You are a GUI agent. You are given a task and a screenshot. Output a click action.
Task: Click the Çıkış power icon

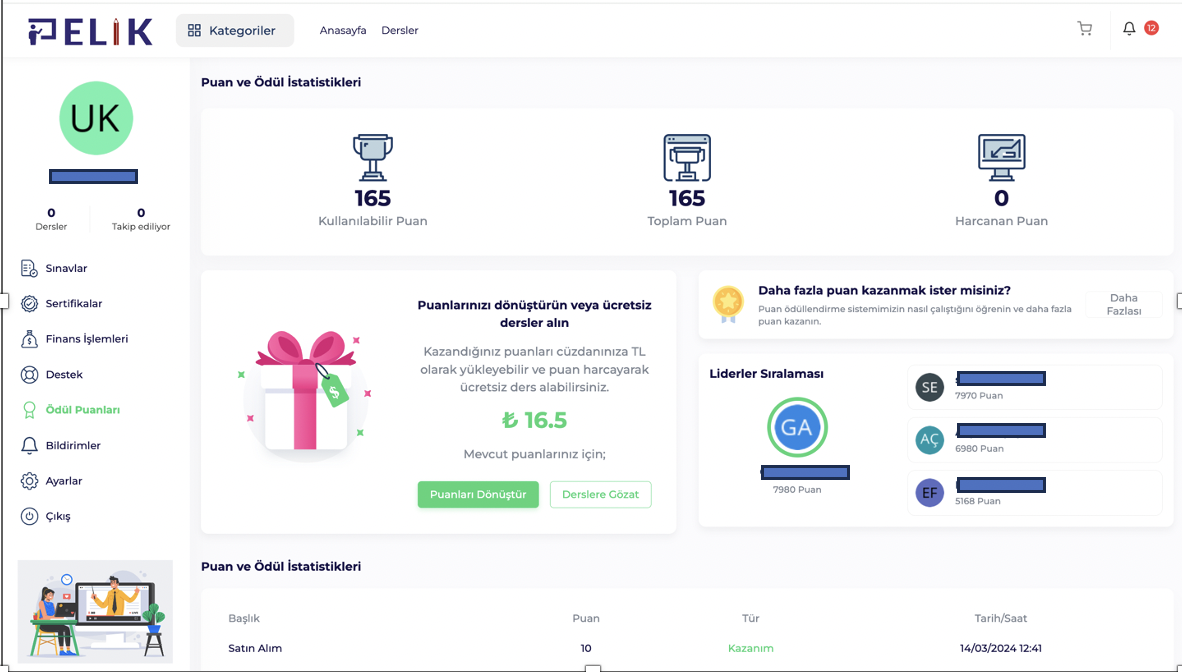[29, 517]
